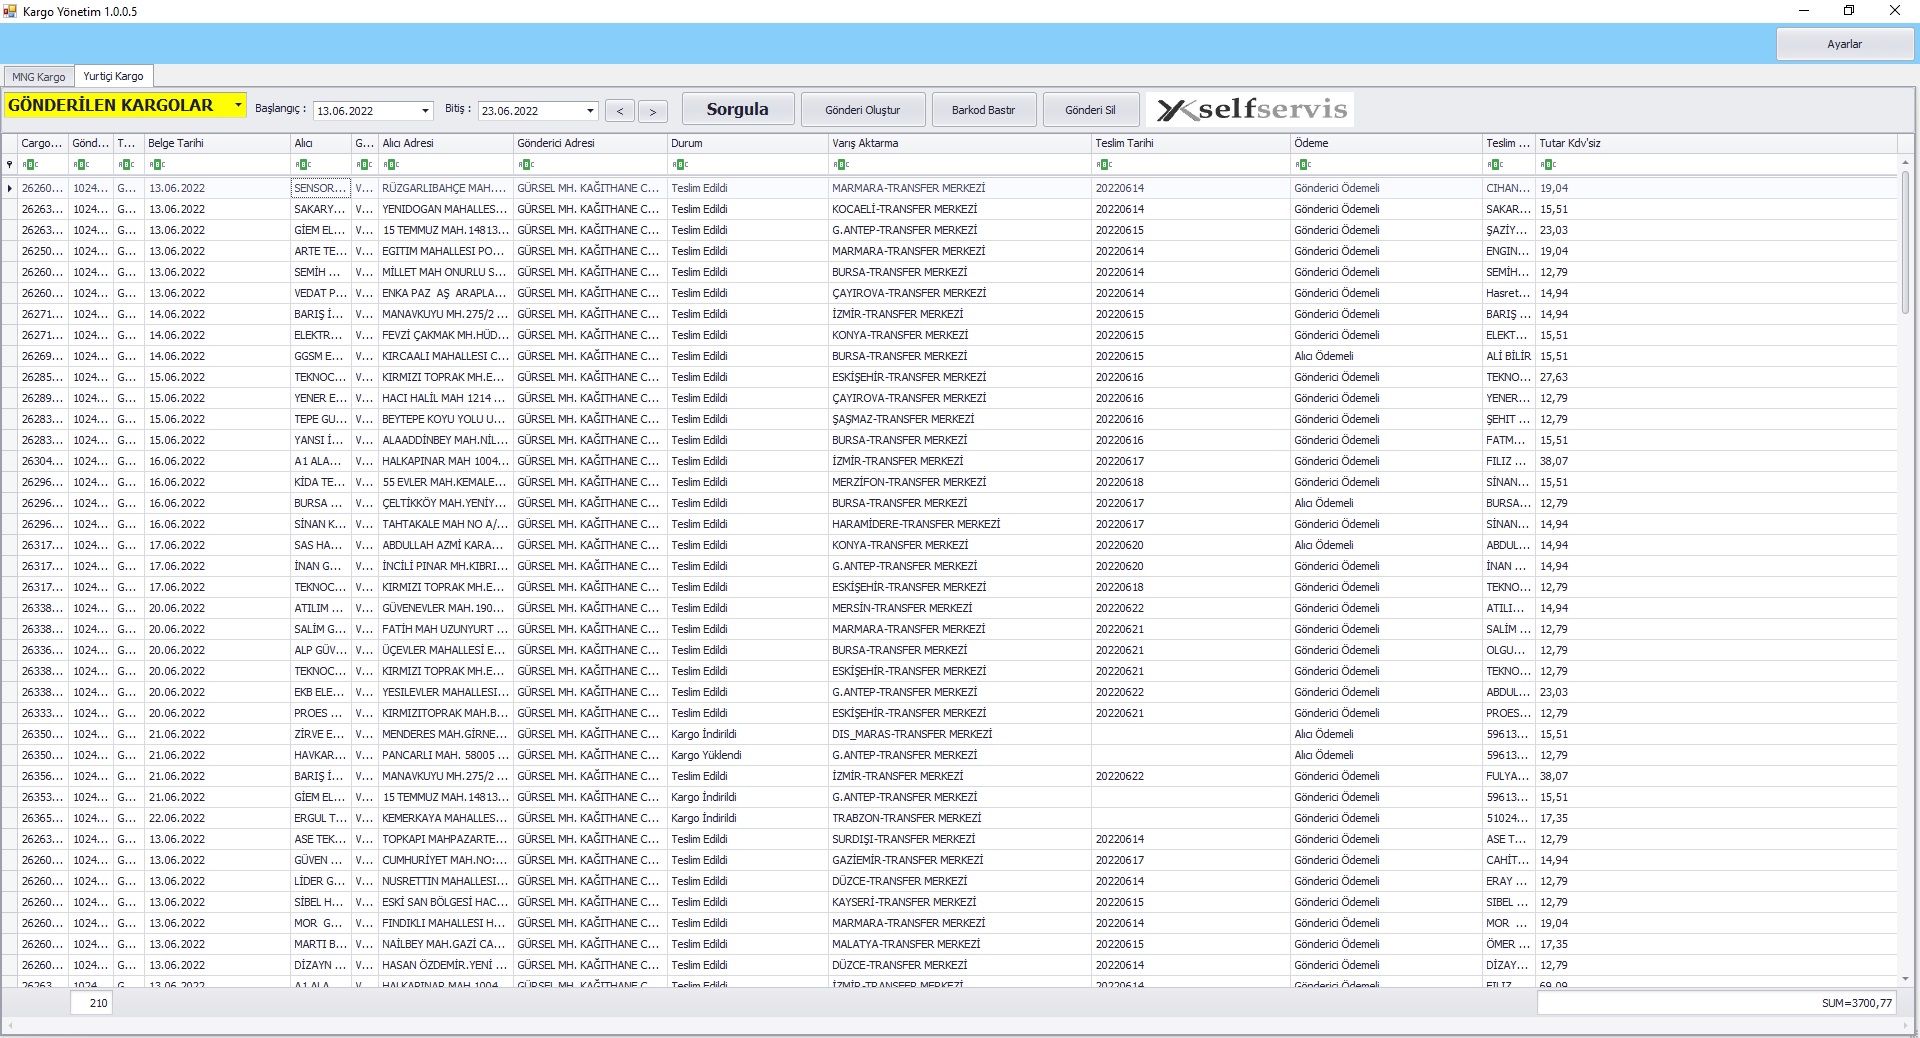The width and height of the screenshot is (1920, 1038).
Task: Click the Gönderici Adresi column header
Action: 590,143
